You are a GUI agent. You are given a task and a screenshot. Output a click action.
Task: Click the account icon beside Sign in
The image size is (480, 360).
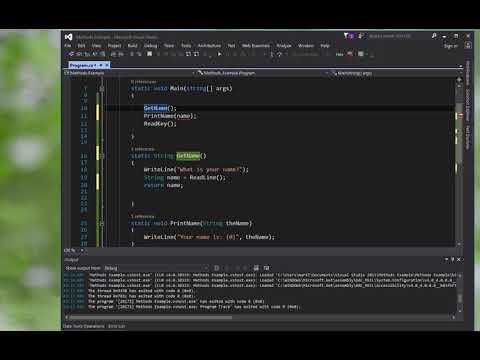click(x=468, y=46)
